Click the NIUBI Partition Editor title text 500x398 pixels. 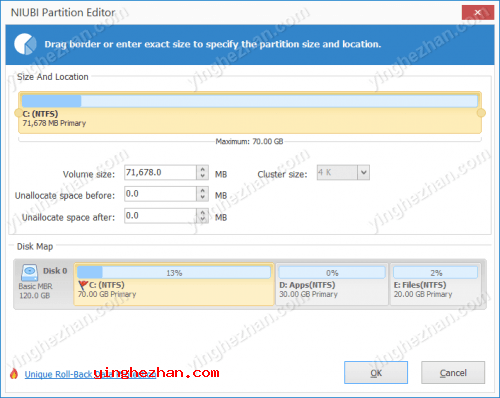coord(63,12)
